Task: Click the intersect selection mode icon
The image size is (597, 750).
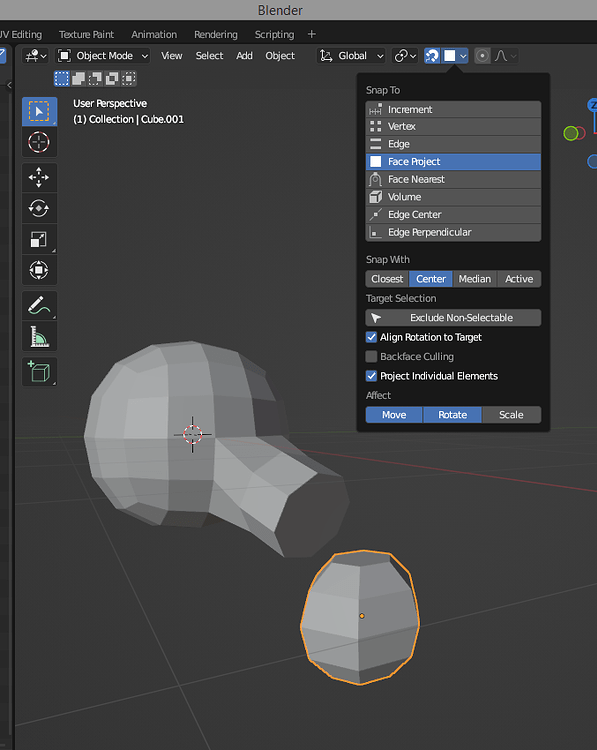Action: click(x=129, y=78)
